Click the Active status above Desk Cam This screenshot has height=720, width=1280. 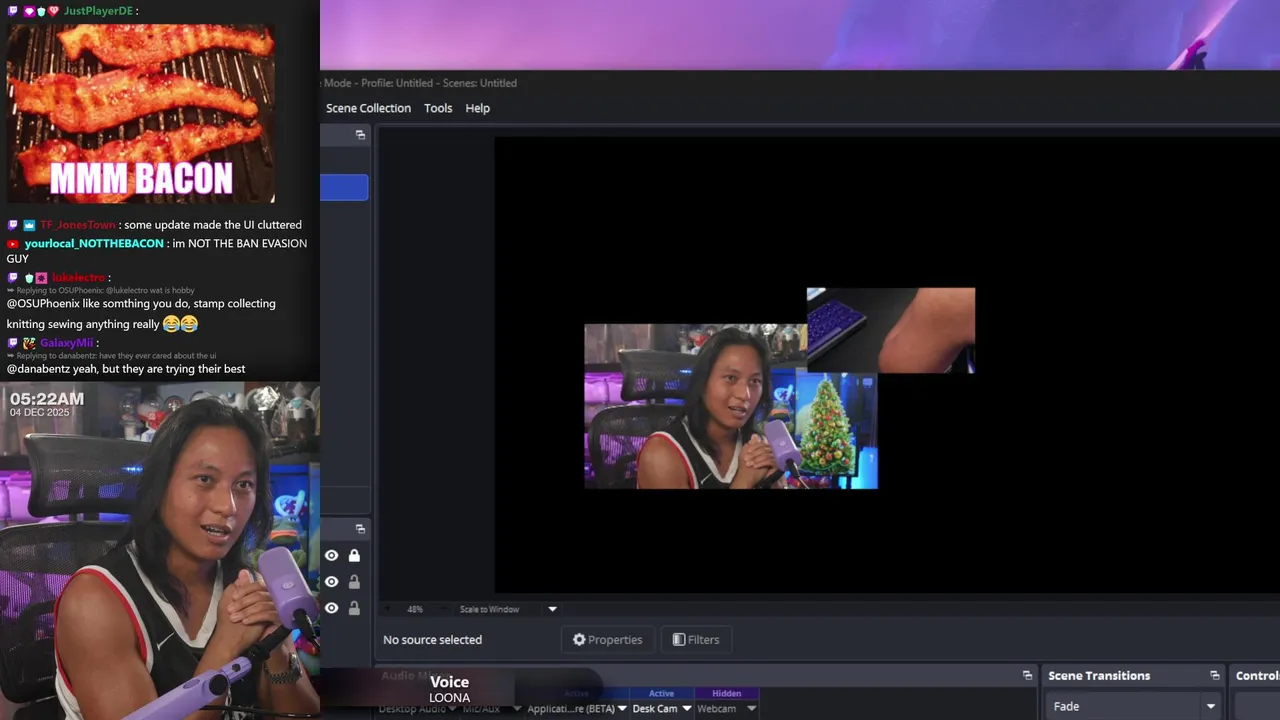point(661,693)
